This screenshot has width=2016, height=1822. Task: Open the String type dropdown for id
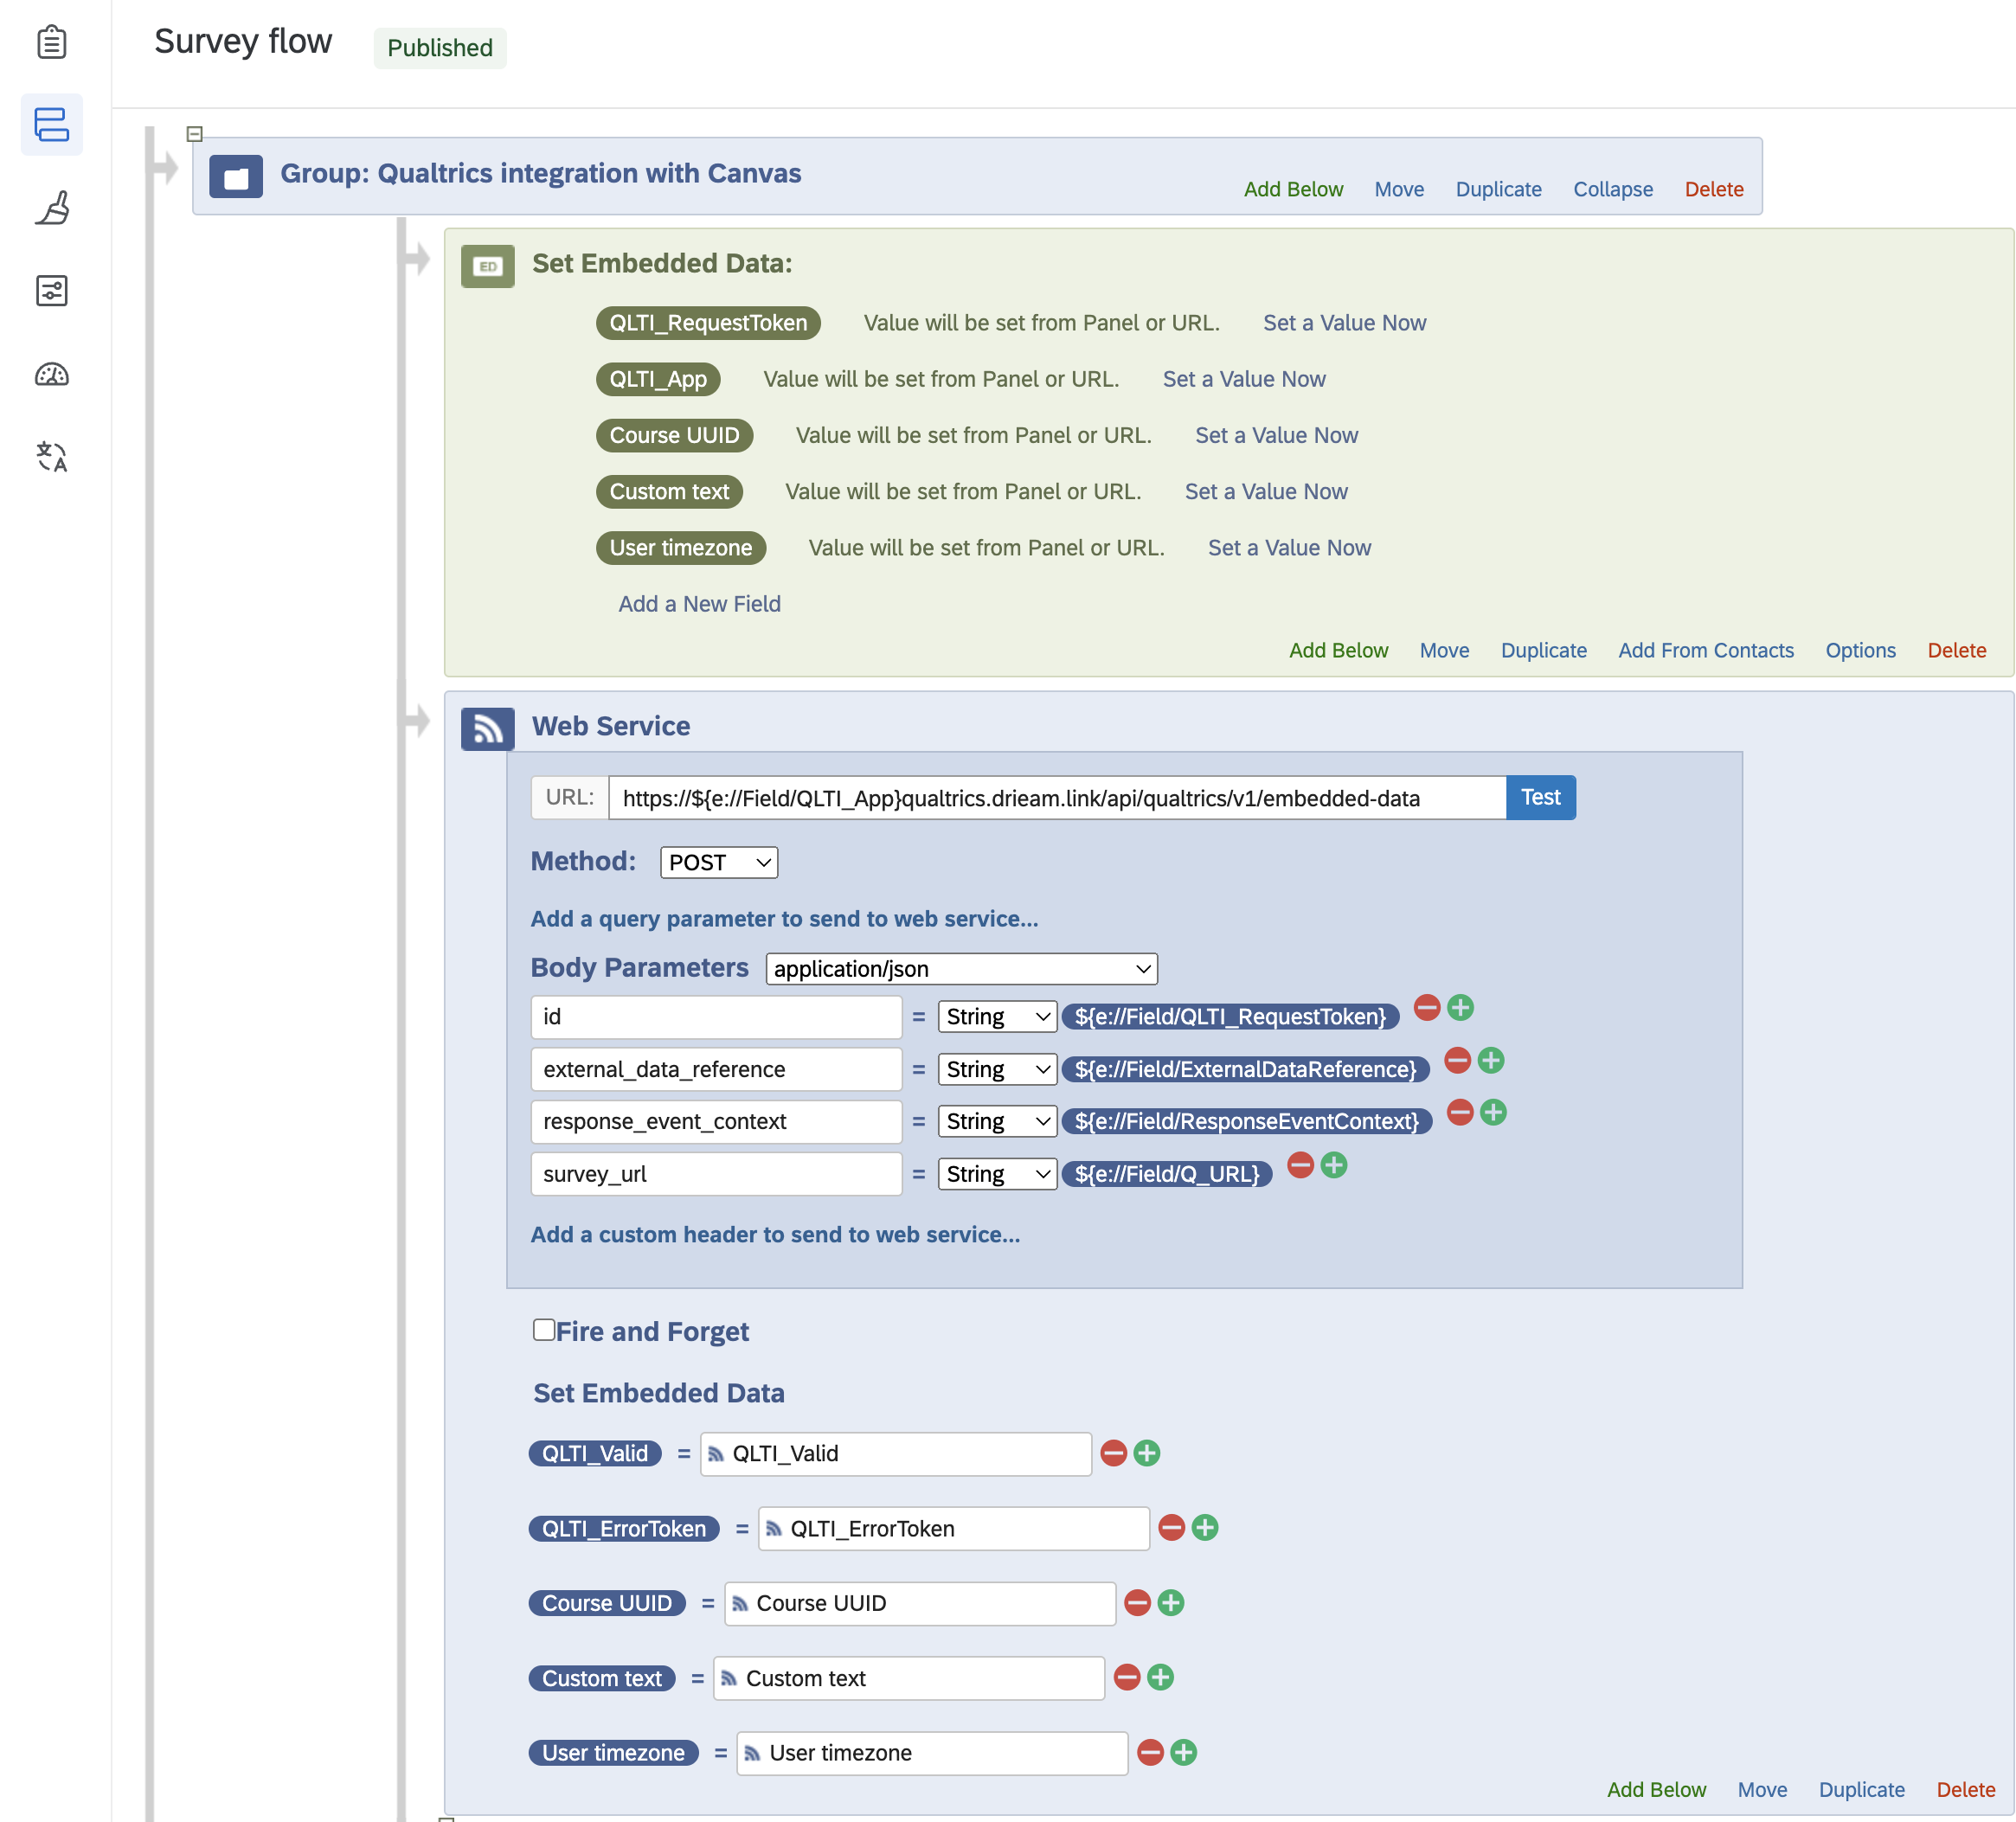coord(997,1017)
